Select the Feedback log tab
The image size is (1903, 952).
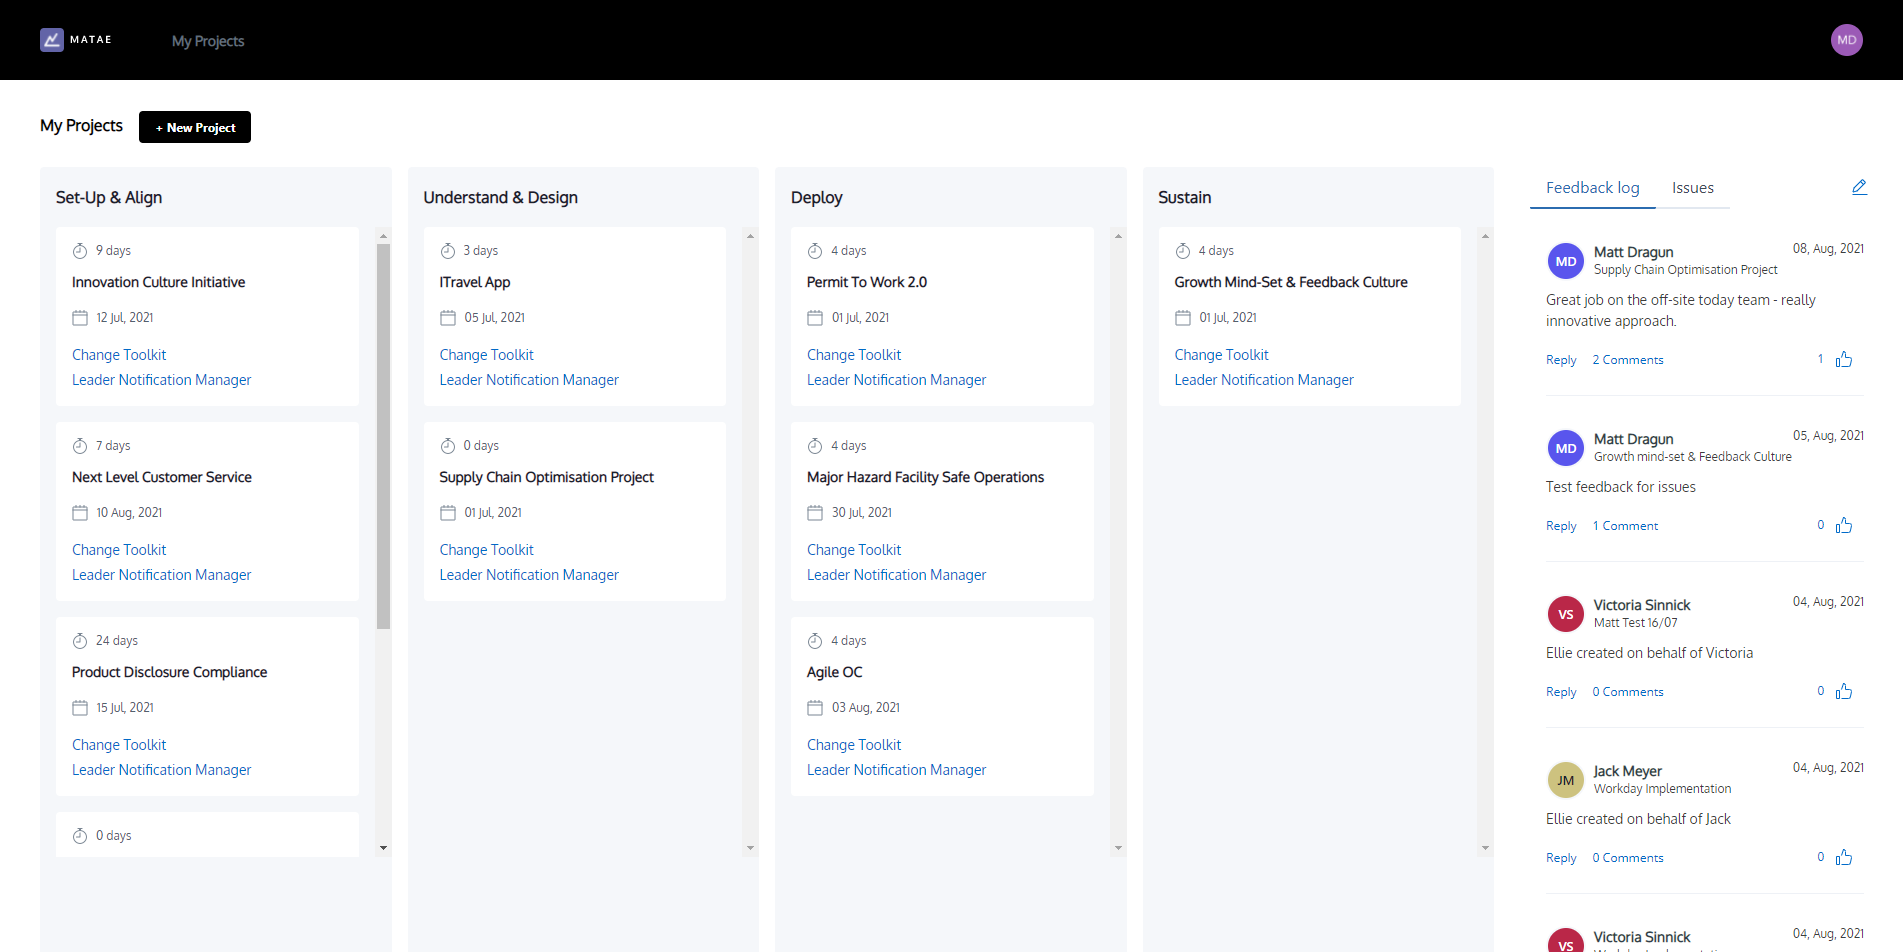click(x=1592, y=187)
